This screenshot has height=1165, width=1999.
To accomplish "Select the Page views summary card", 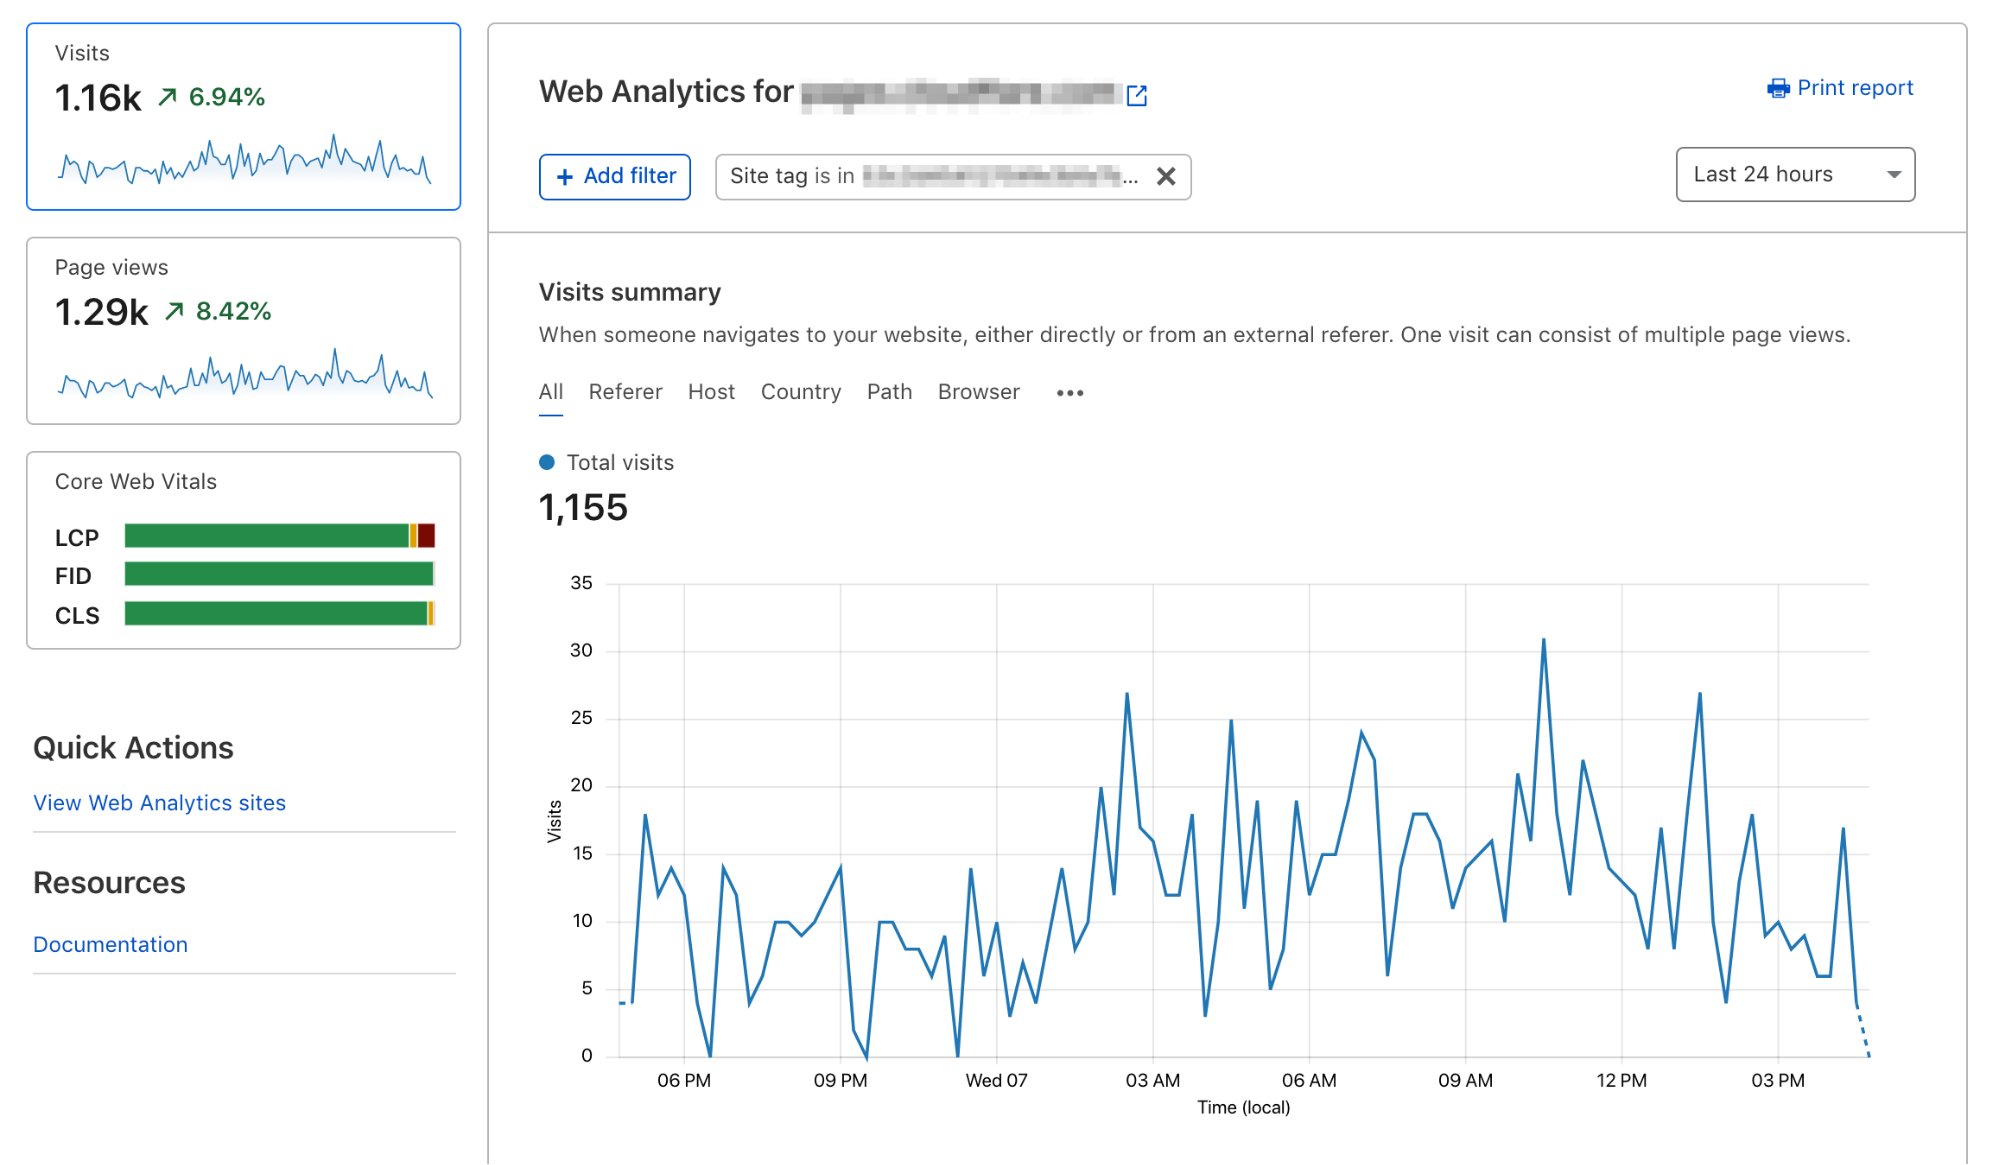I will pyautogui.click(x=243, y=330).
